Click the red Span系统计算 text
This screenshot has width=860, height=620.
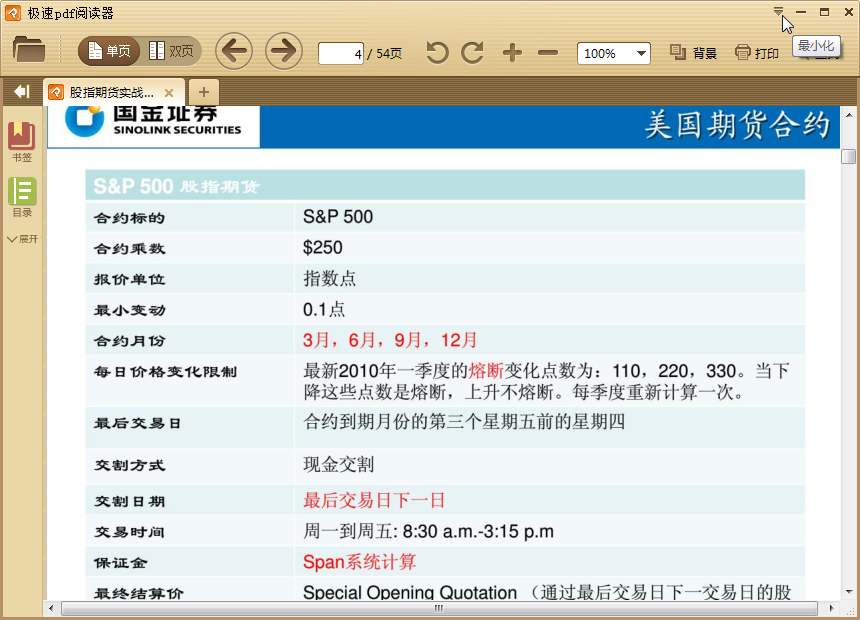359,562
